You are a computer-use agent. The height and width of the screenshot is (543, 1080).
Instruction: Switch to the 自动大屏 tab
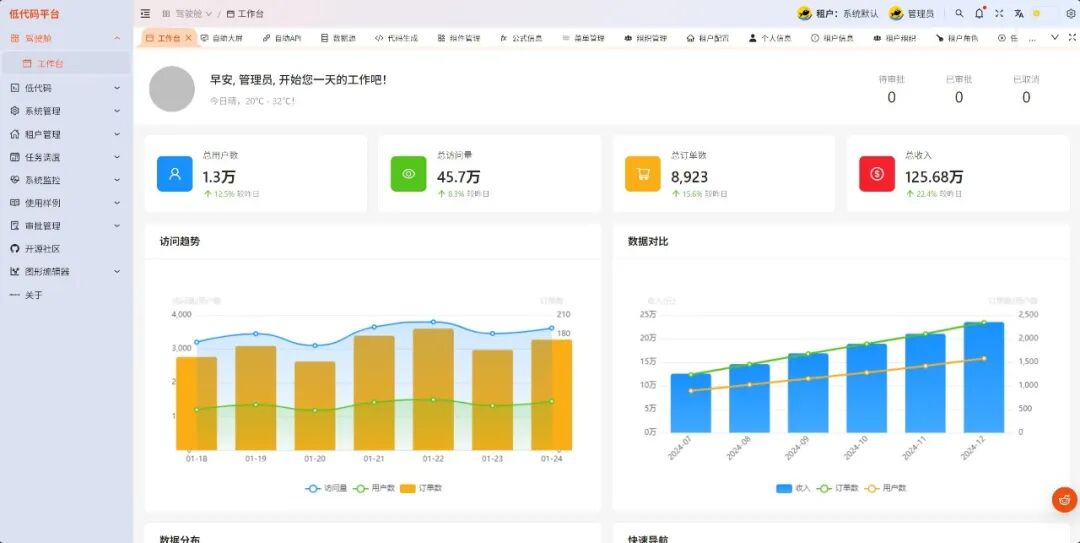(222, 38)
